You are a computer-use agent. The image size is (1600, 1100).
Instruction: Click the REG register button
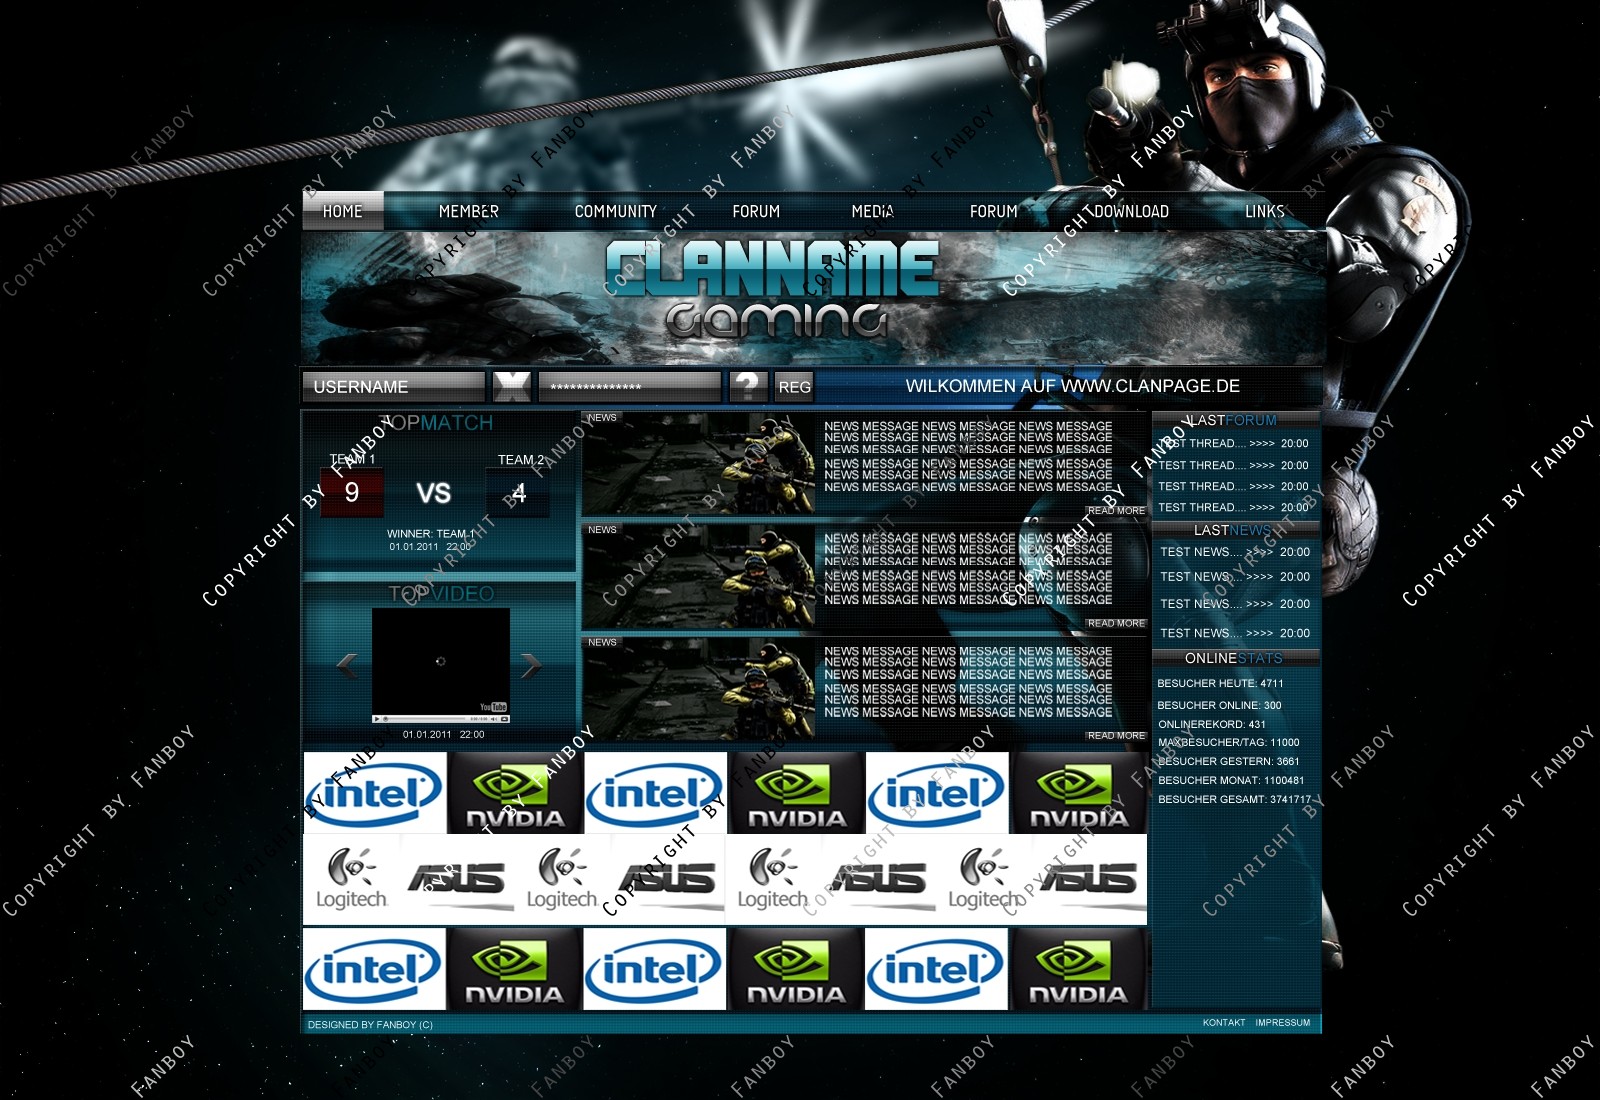tap(794, 387)
